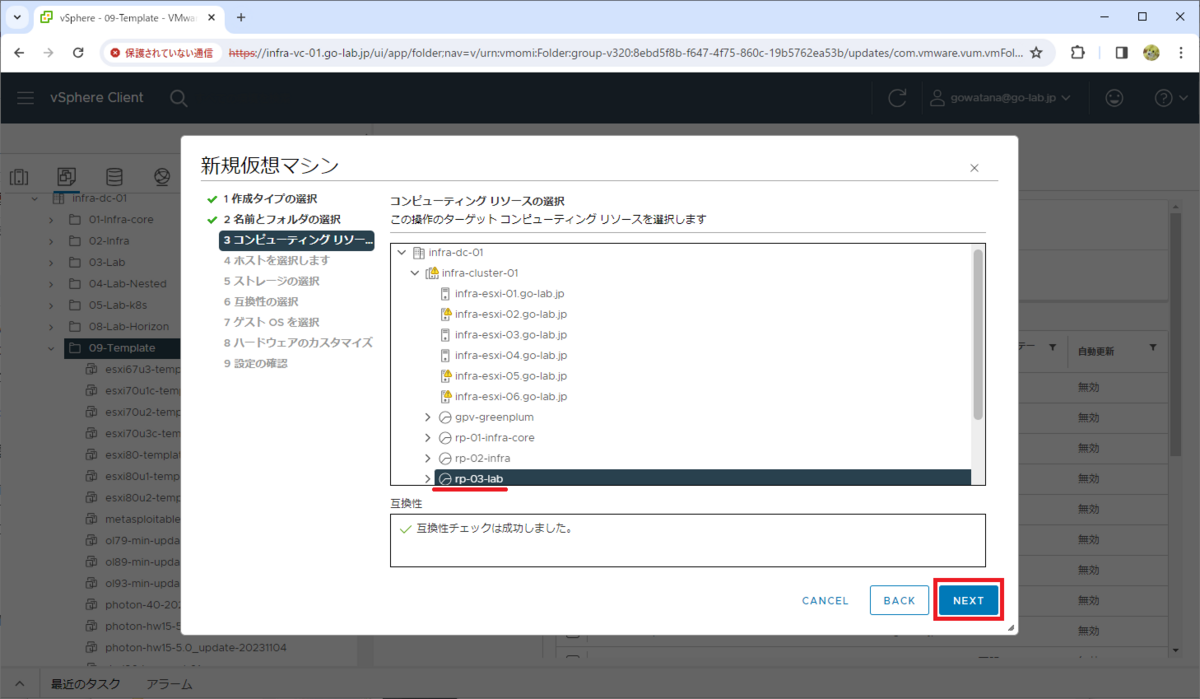The width and height of the screenshot is (1200, 699).
Task: Open the gowatana@go-lab.jp user menu
Action: pos(1001,98)
